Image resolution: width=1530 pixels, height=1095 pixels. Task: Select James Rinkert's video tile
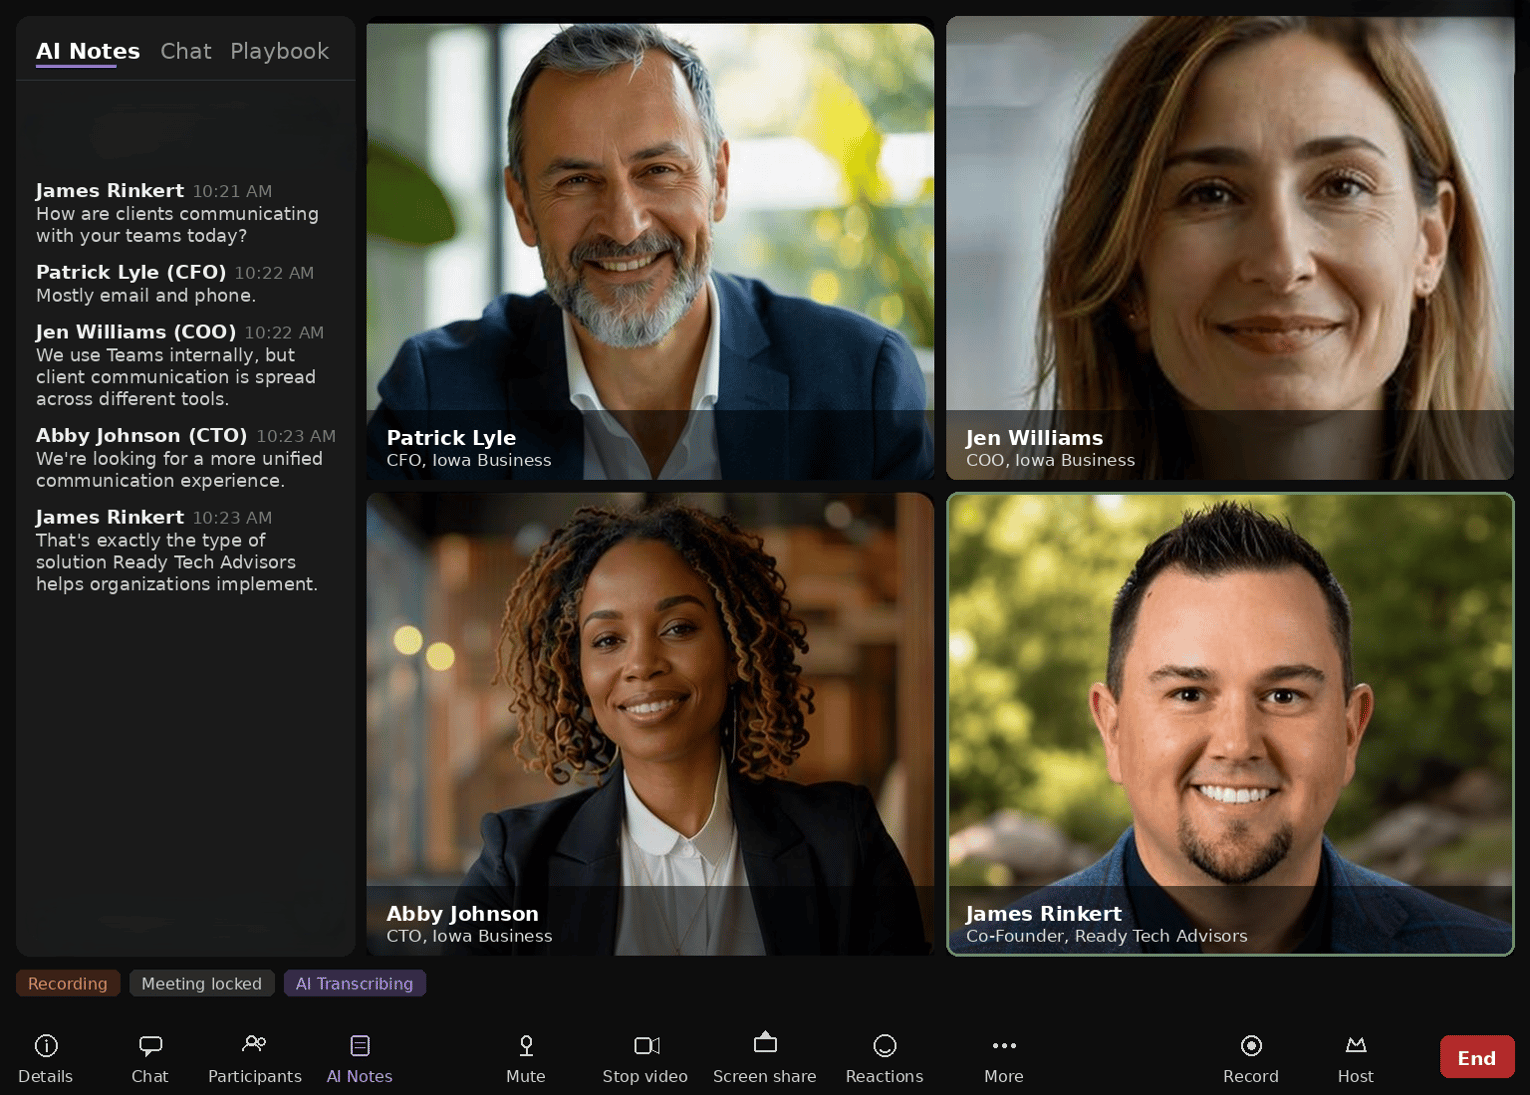[1230, 724]
